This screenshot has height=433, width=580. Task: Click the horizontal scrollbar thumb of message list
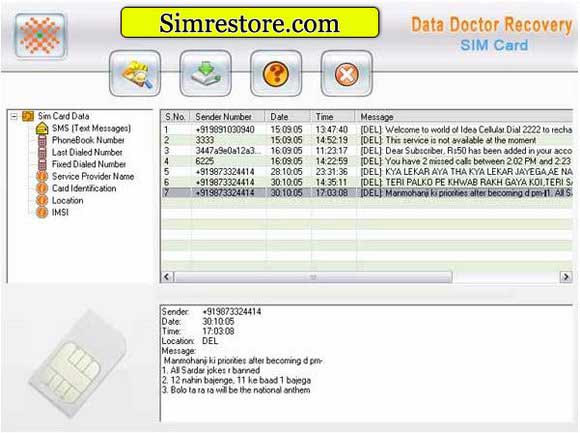[313, 277]
